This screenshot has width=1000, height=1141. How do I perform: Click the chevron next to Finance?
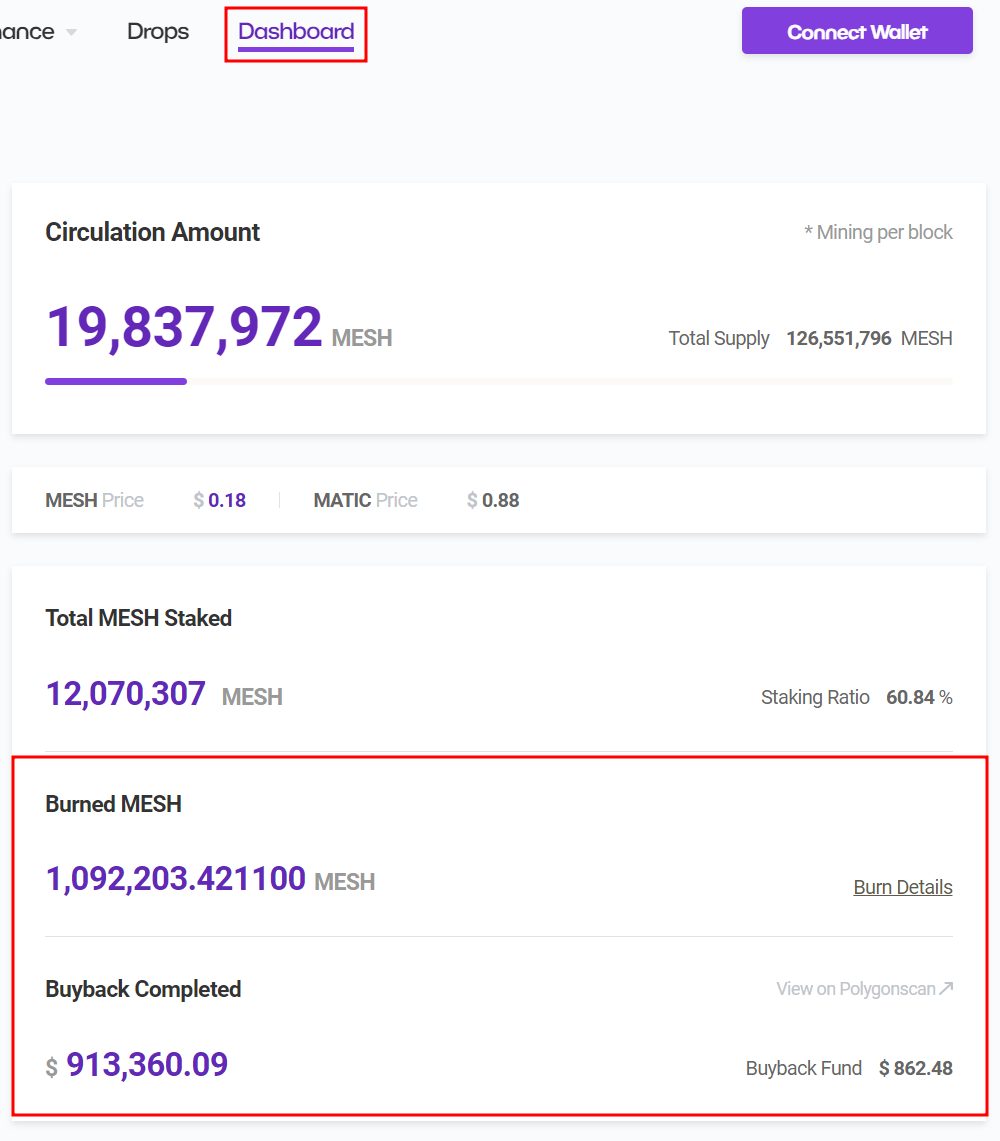70,31
